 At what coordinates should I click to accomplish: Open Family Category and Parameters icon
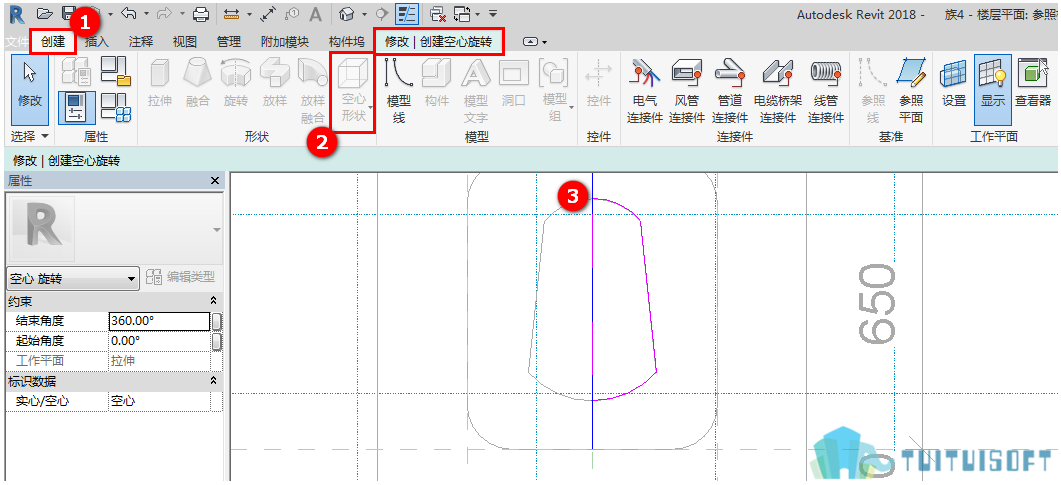pos(115,71)
